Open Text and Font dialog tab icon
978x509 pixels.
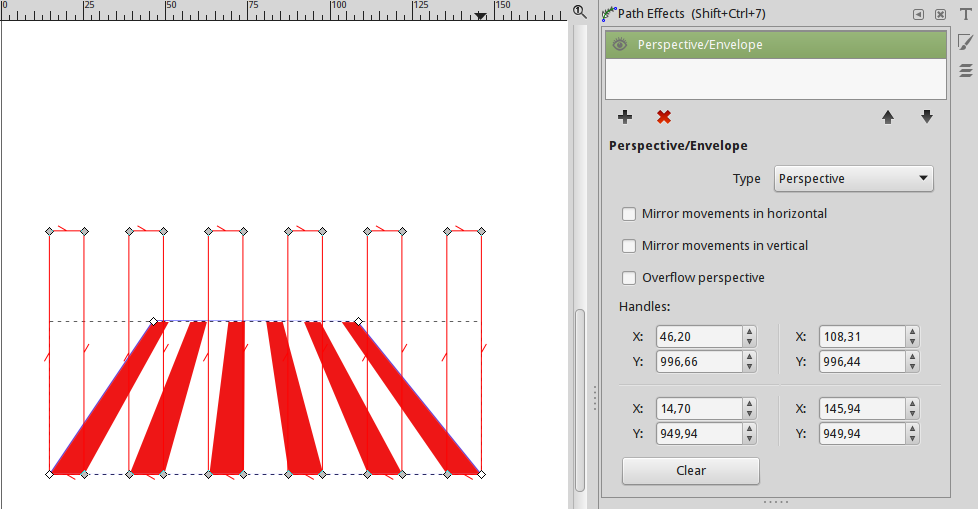coord(965,14)
